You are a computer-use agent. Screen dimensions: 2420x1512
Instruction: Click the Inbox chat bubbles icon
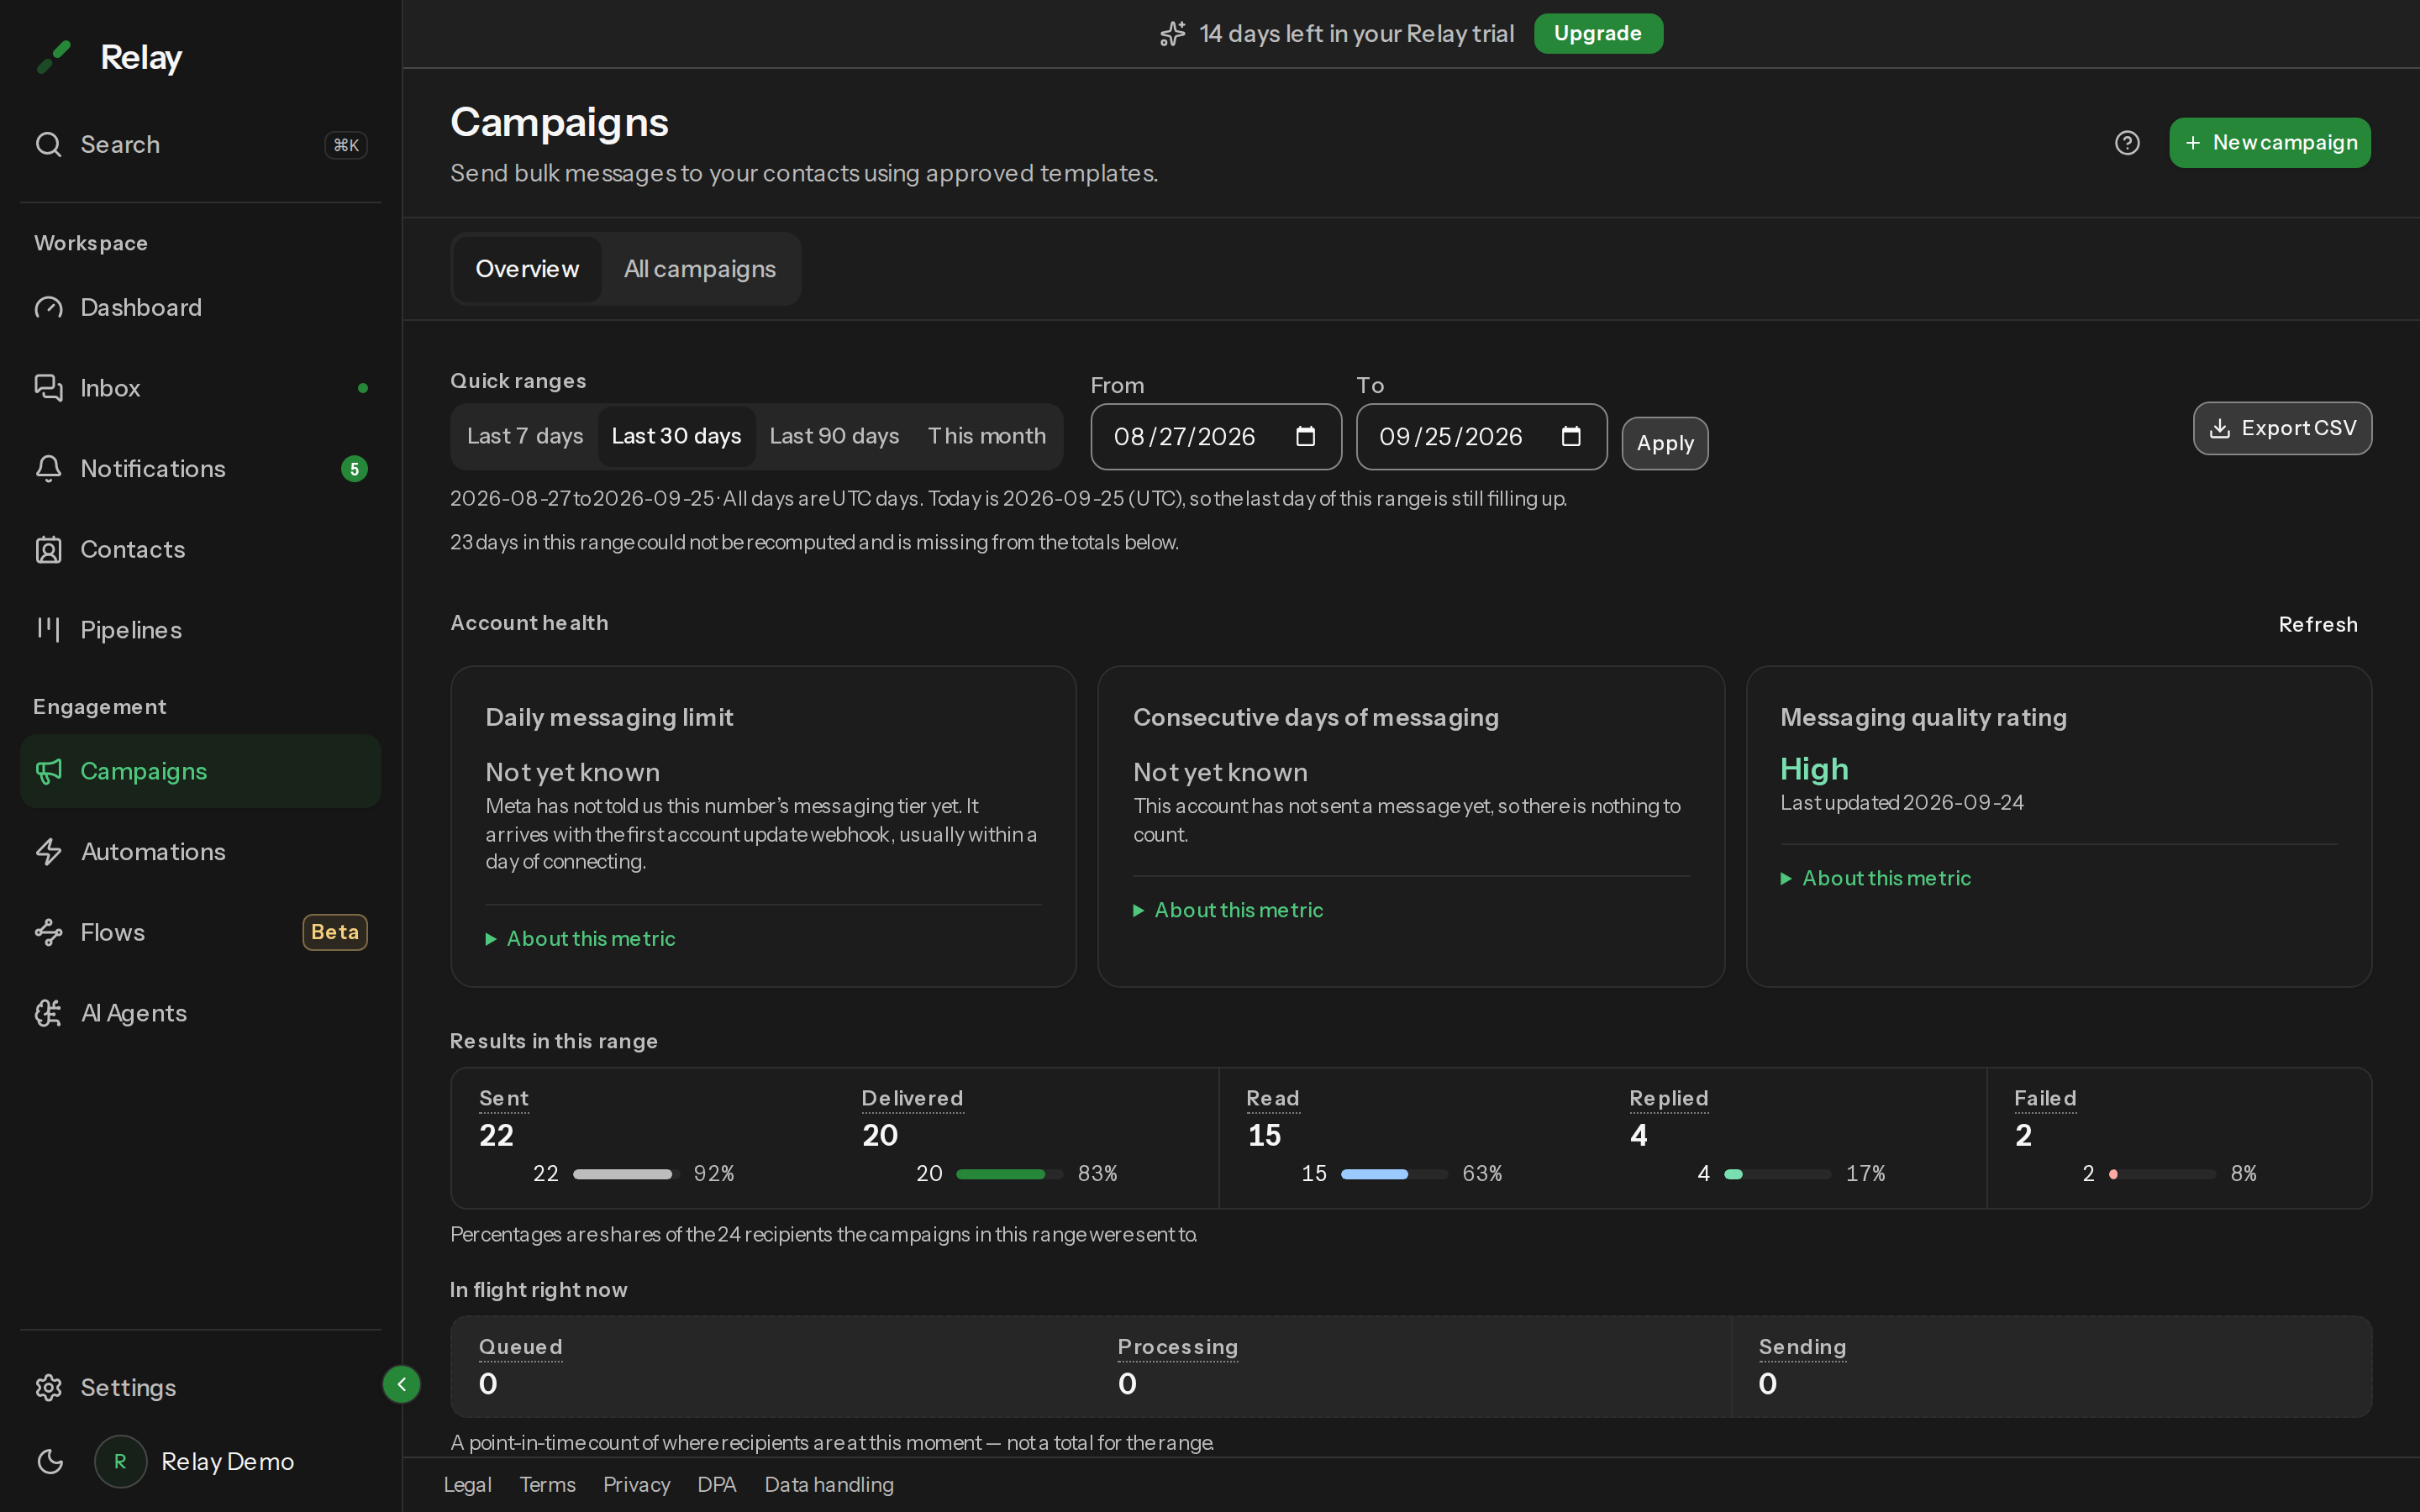[48, 387]
